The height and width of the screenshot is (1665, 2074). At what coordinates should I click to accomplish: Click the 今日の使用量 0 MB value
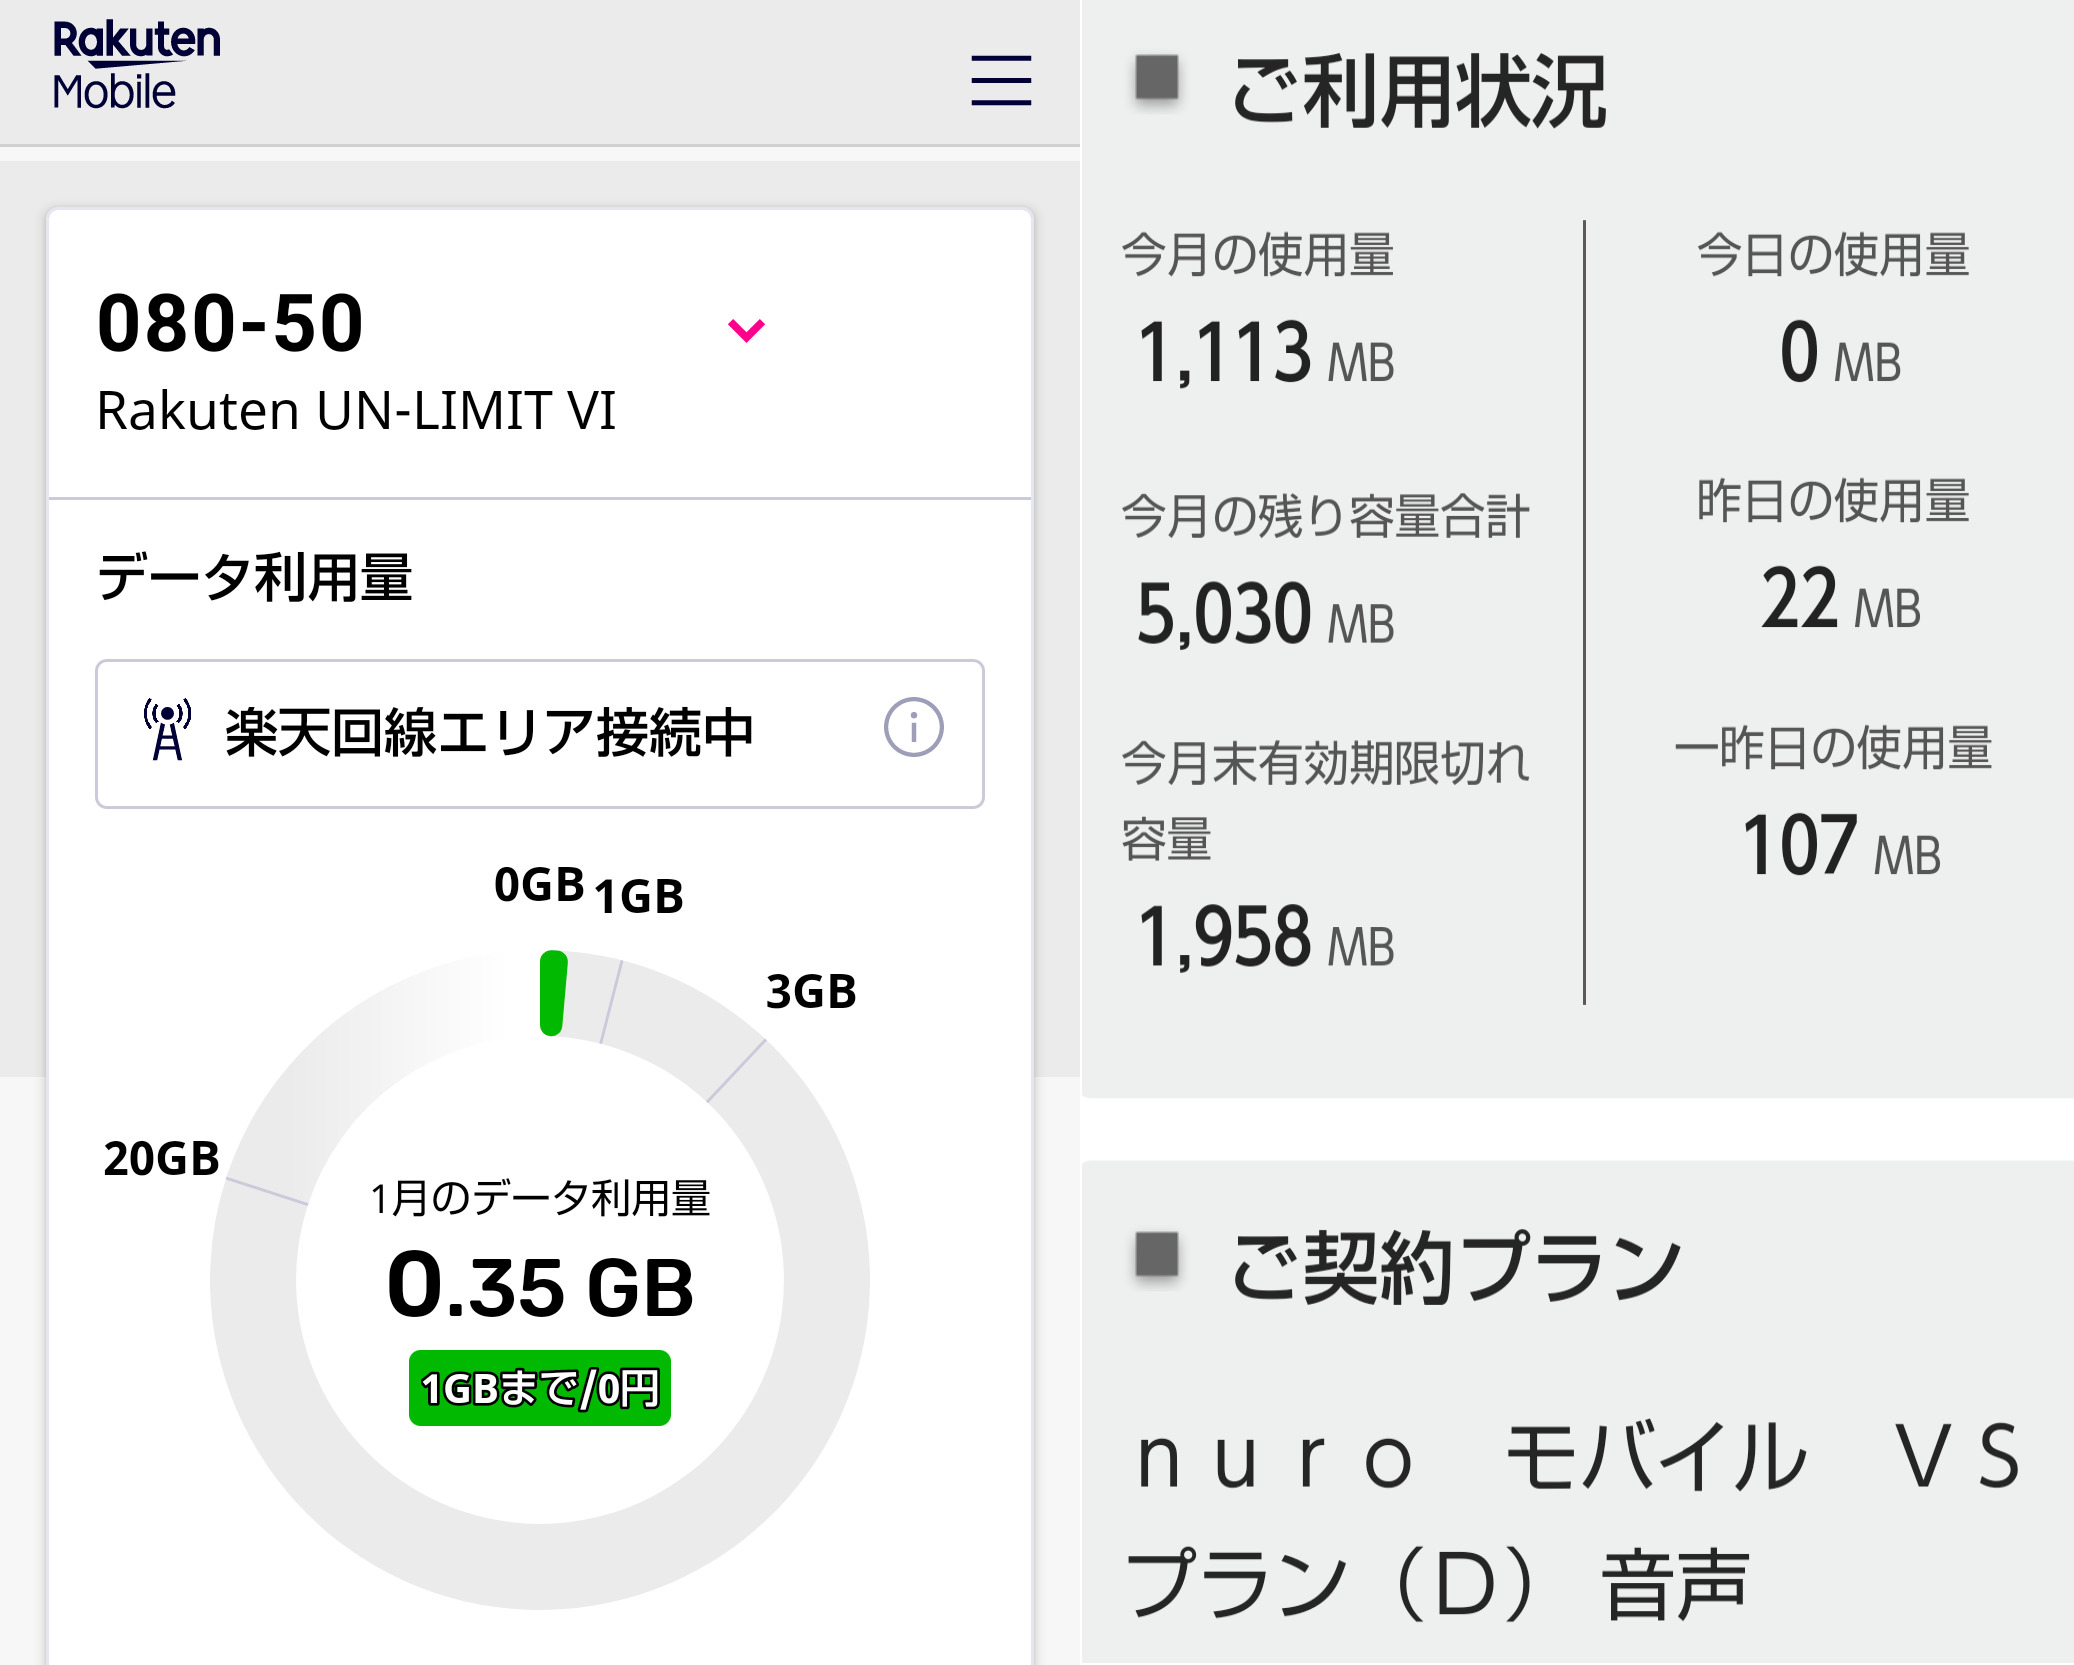[1839, 353]
